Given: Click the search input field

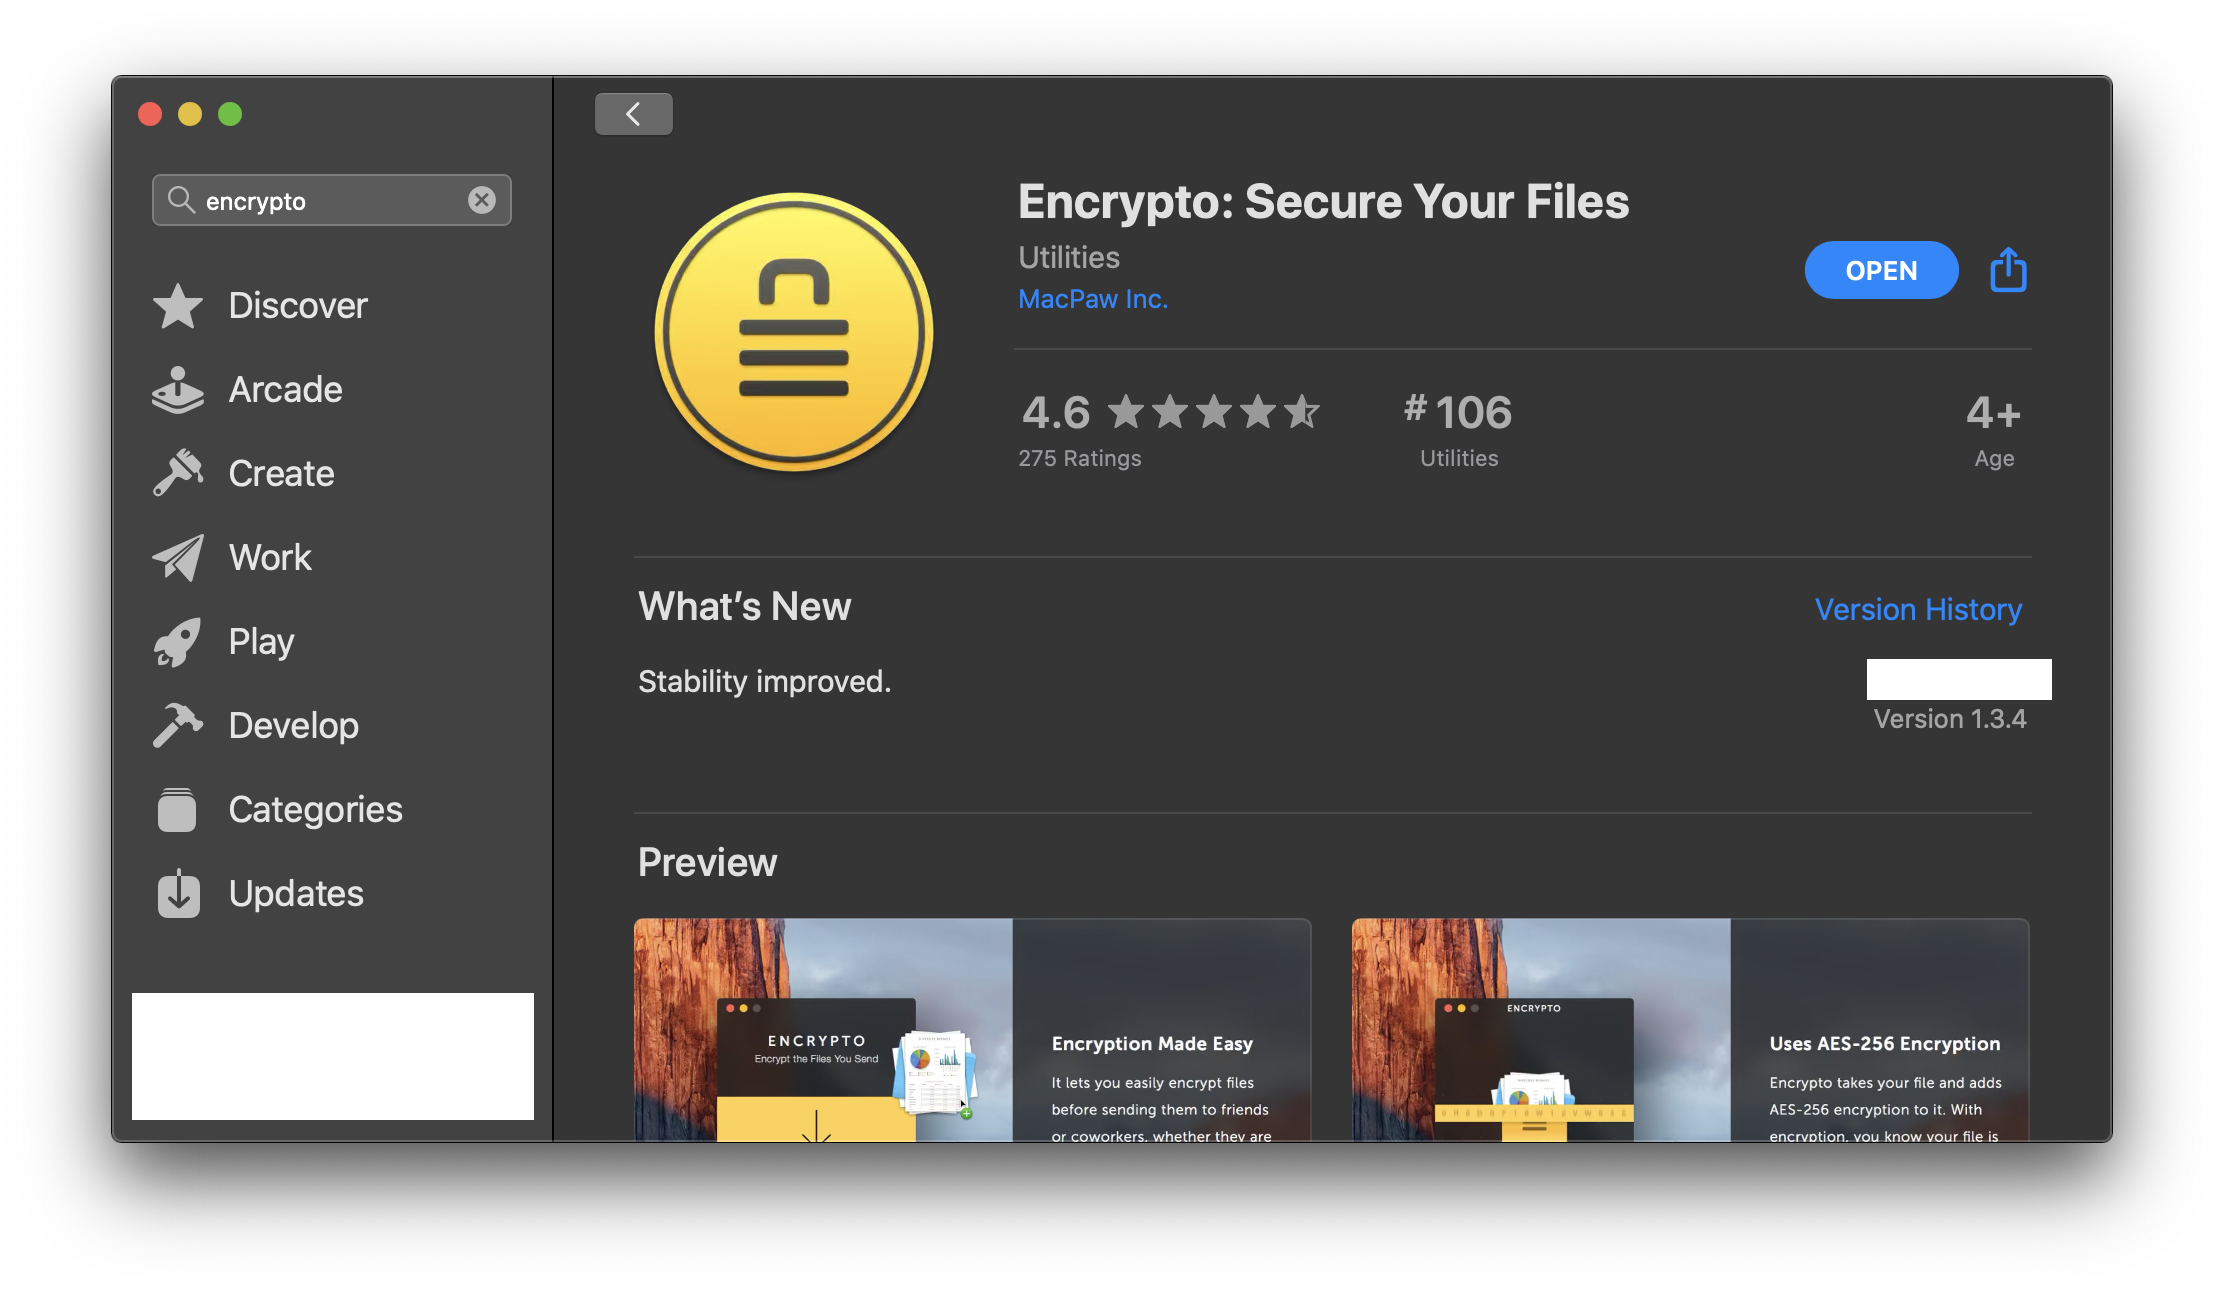Looking at the screenshot, I should point(332,198).
